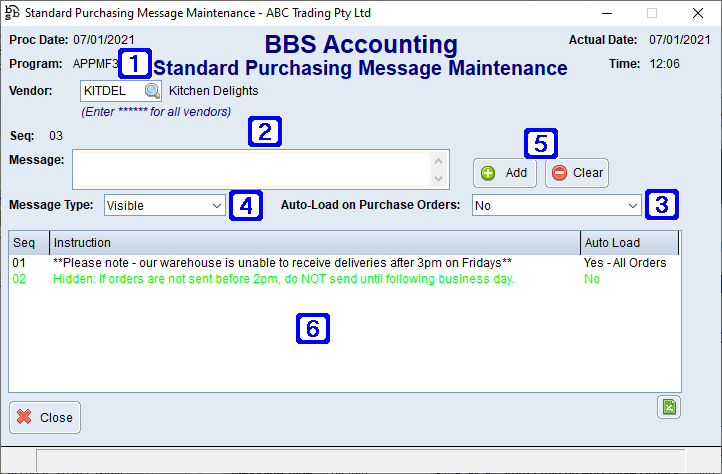Click the Message box scroll down arrow

439,178
